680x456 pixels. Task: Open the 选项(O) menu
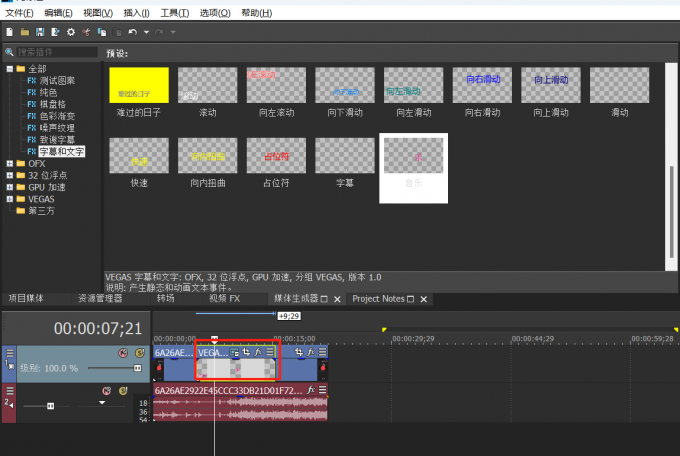click(x=215, y=13)
